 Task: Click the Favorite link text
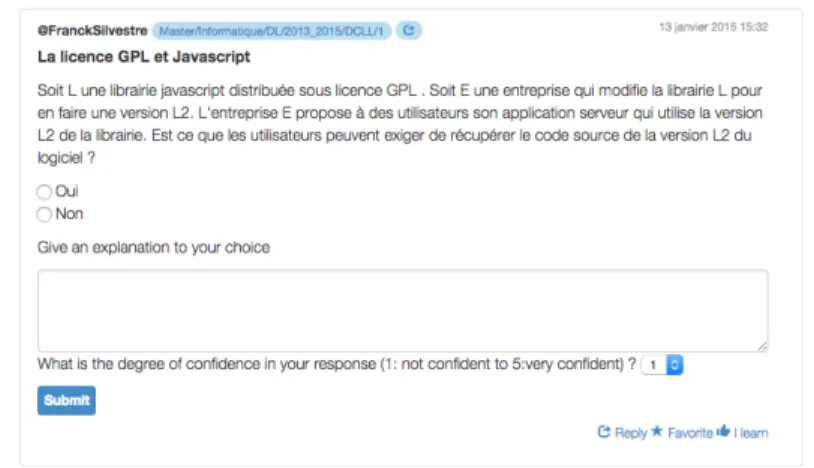[x=690, y=433]
